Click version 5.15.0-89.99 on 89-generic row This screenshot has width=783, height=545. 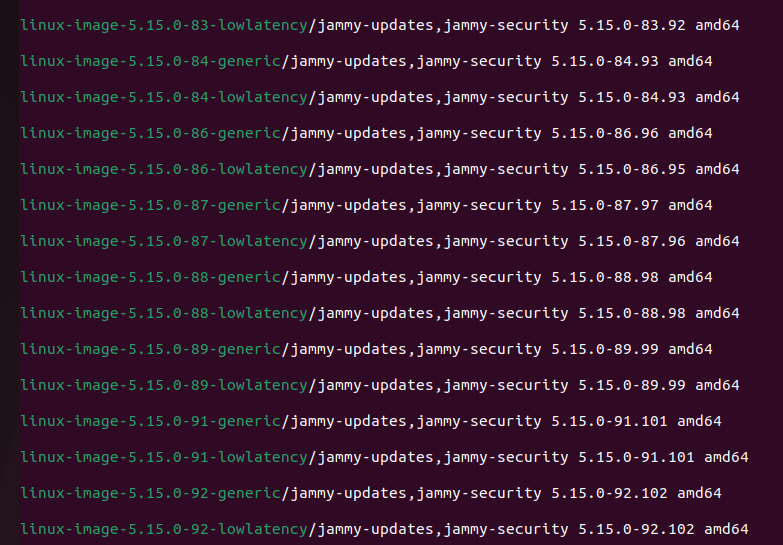coord(605,349)
